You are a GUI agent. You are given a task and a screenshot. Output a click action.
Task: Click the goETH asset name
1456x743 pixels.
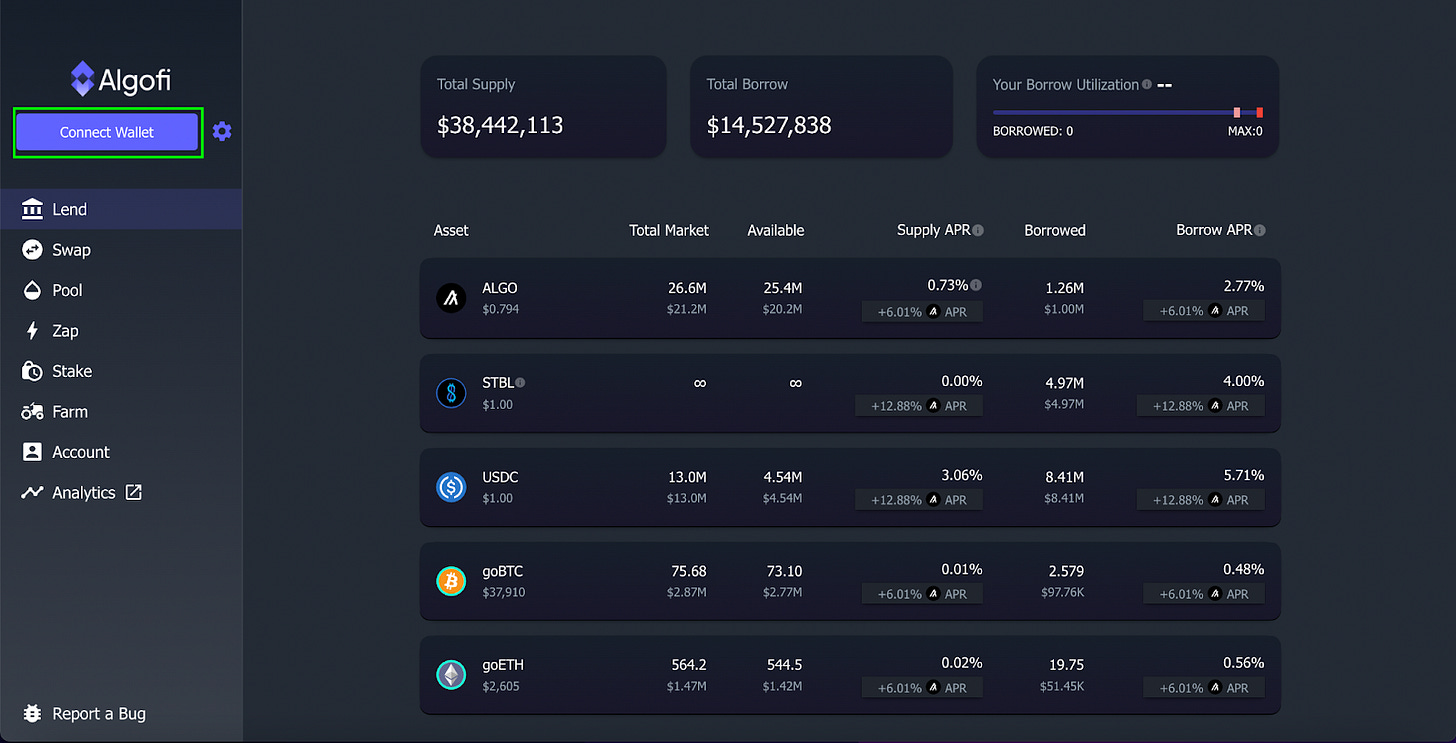503,665
